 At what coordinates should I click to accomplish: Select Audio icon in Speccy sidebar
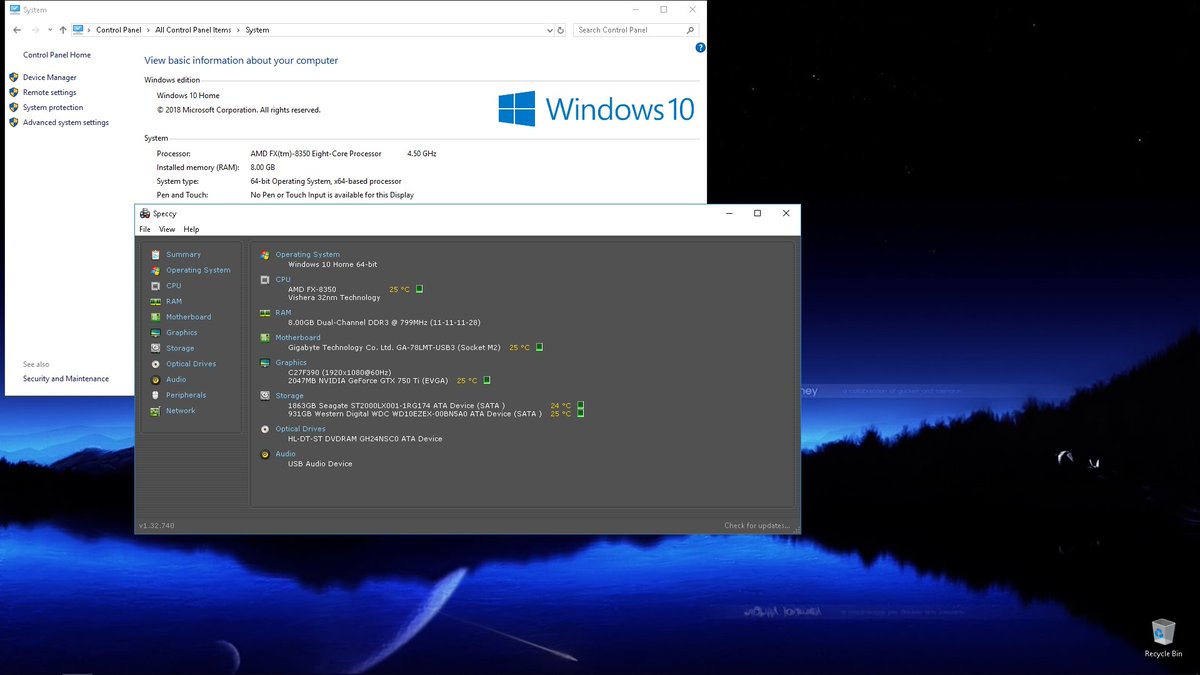point(155,380)
